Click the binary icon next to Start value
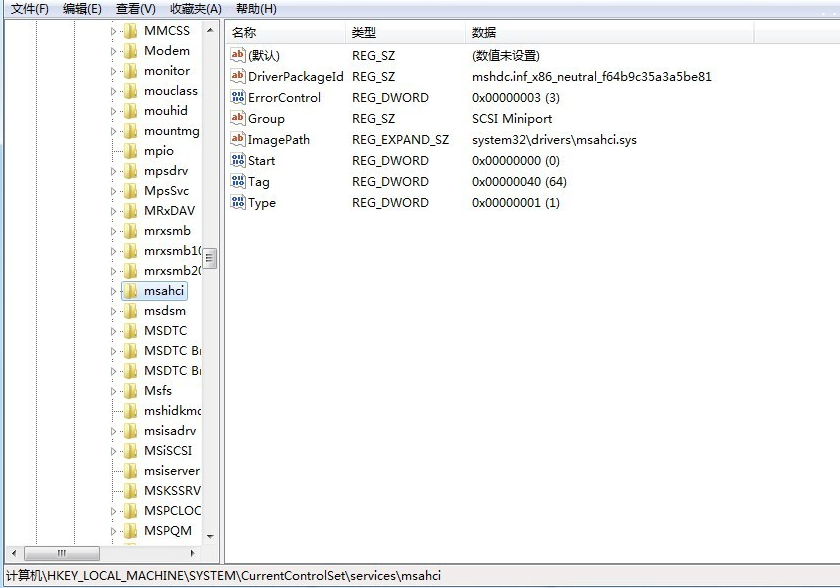Screen dimensions: 840x588 238,161
